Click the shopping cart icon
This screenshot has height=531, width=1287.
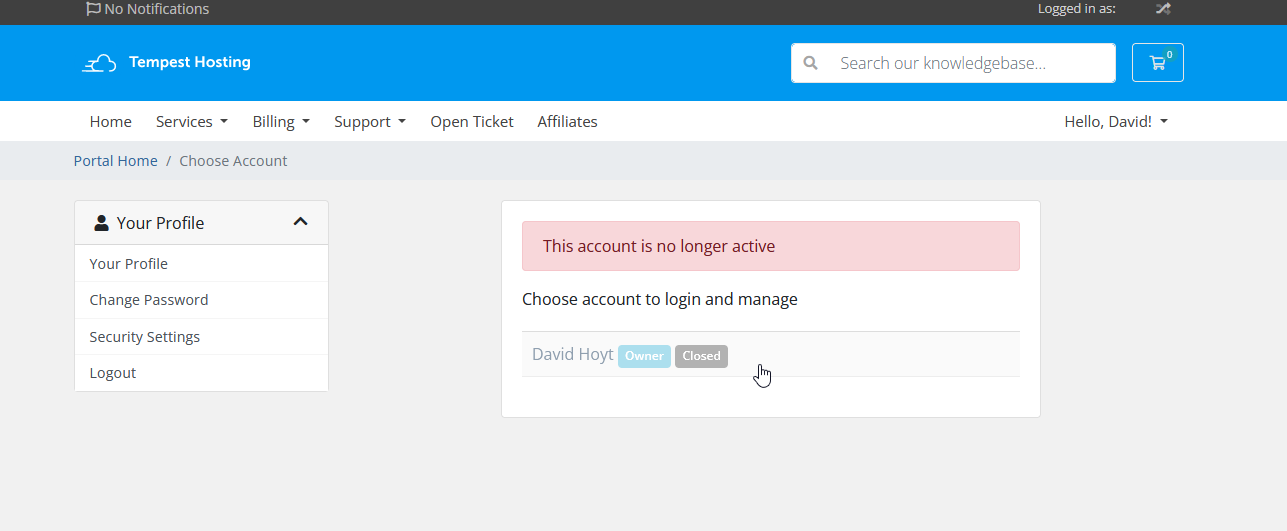click(1157, 63)
